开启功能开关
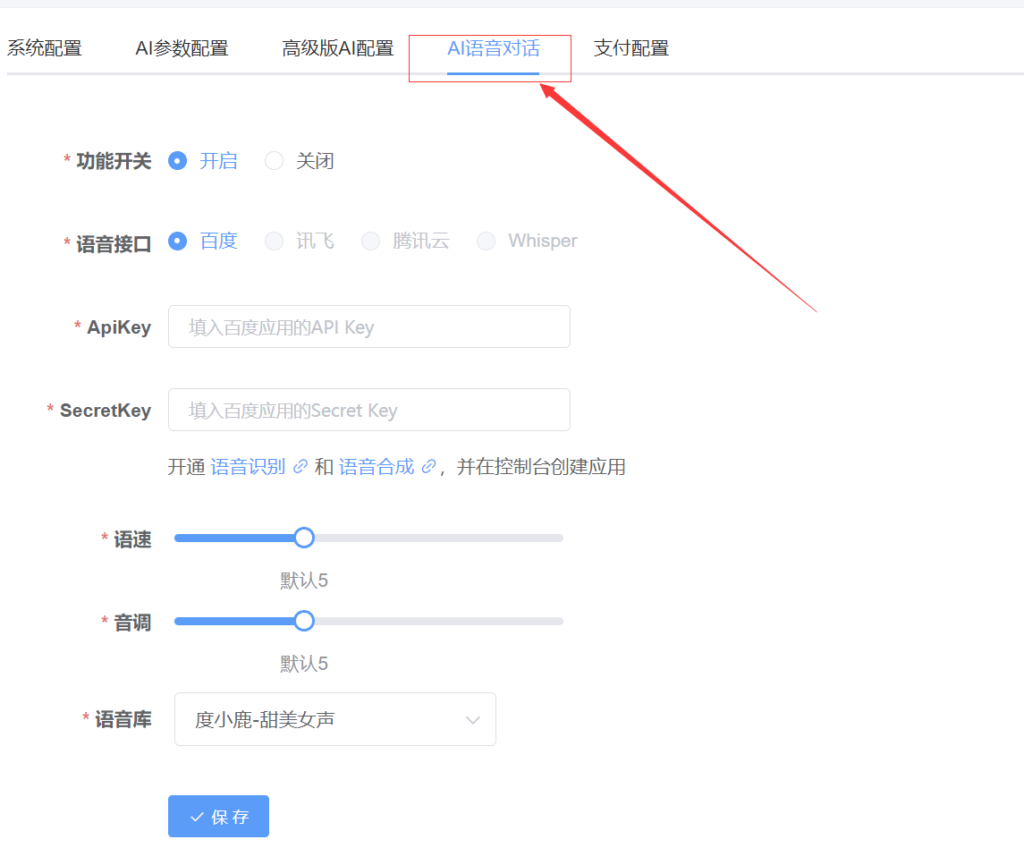 [x=177, y=161]
